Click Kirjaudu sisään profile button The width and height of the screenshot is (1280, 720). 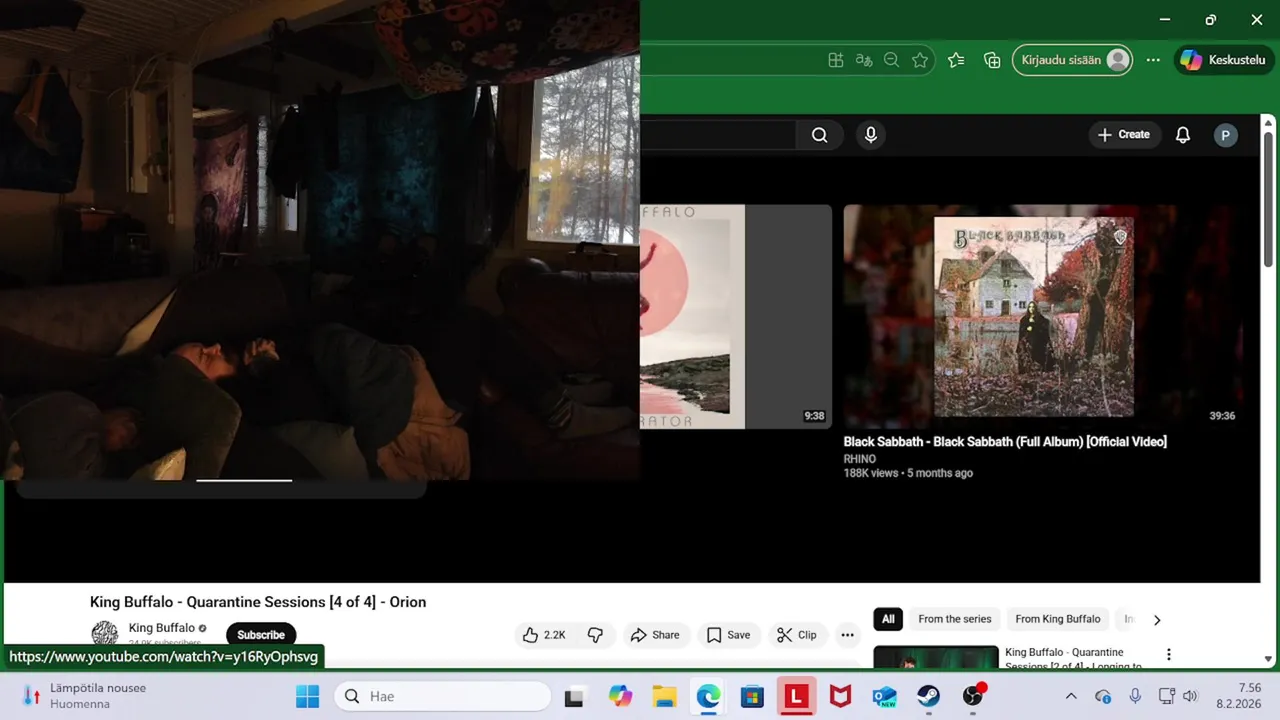pyautogui.click(x=1072, y=60)
